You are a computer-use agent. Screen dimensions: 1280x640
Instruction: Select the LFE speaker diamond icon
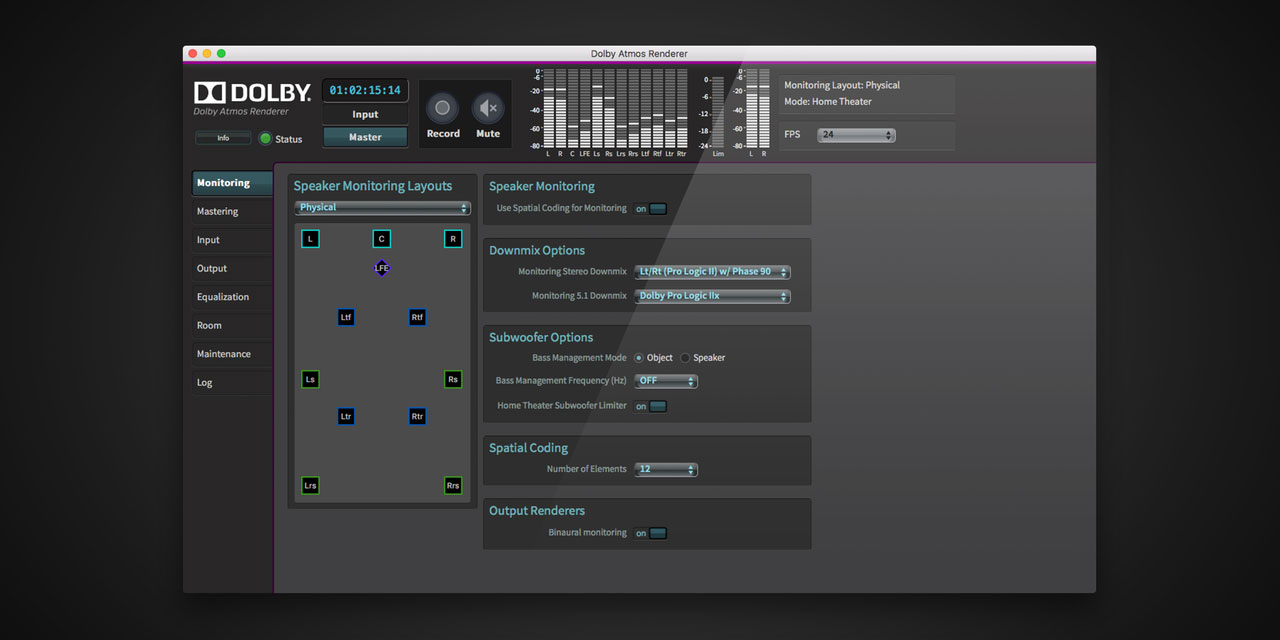pos(381,268)
